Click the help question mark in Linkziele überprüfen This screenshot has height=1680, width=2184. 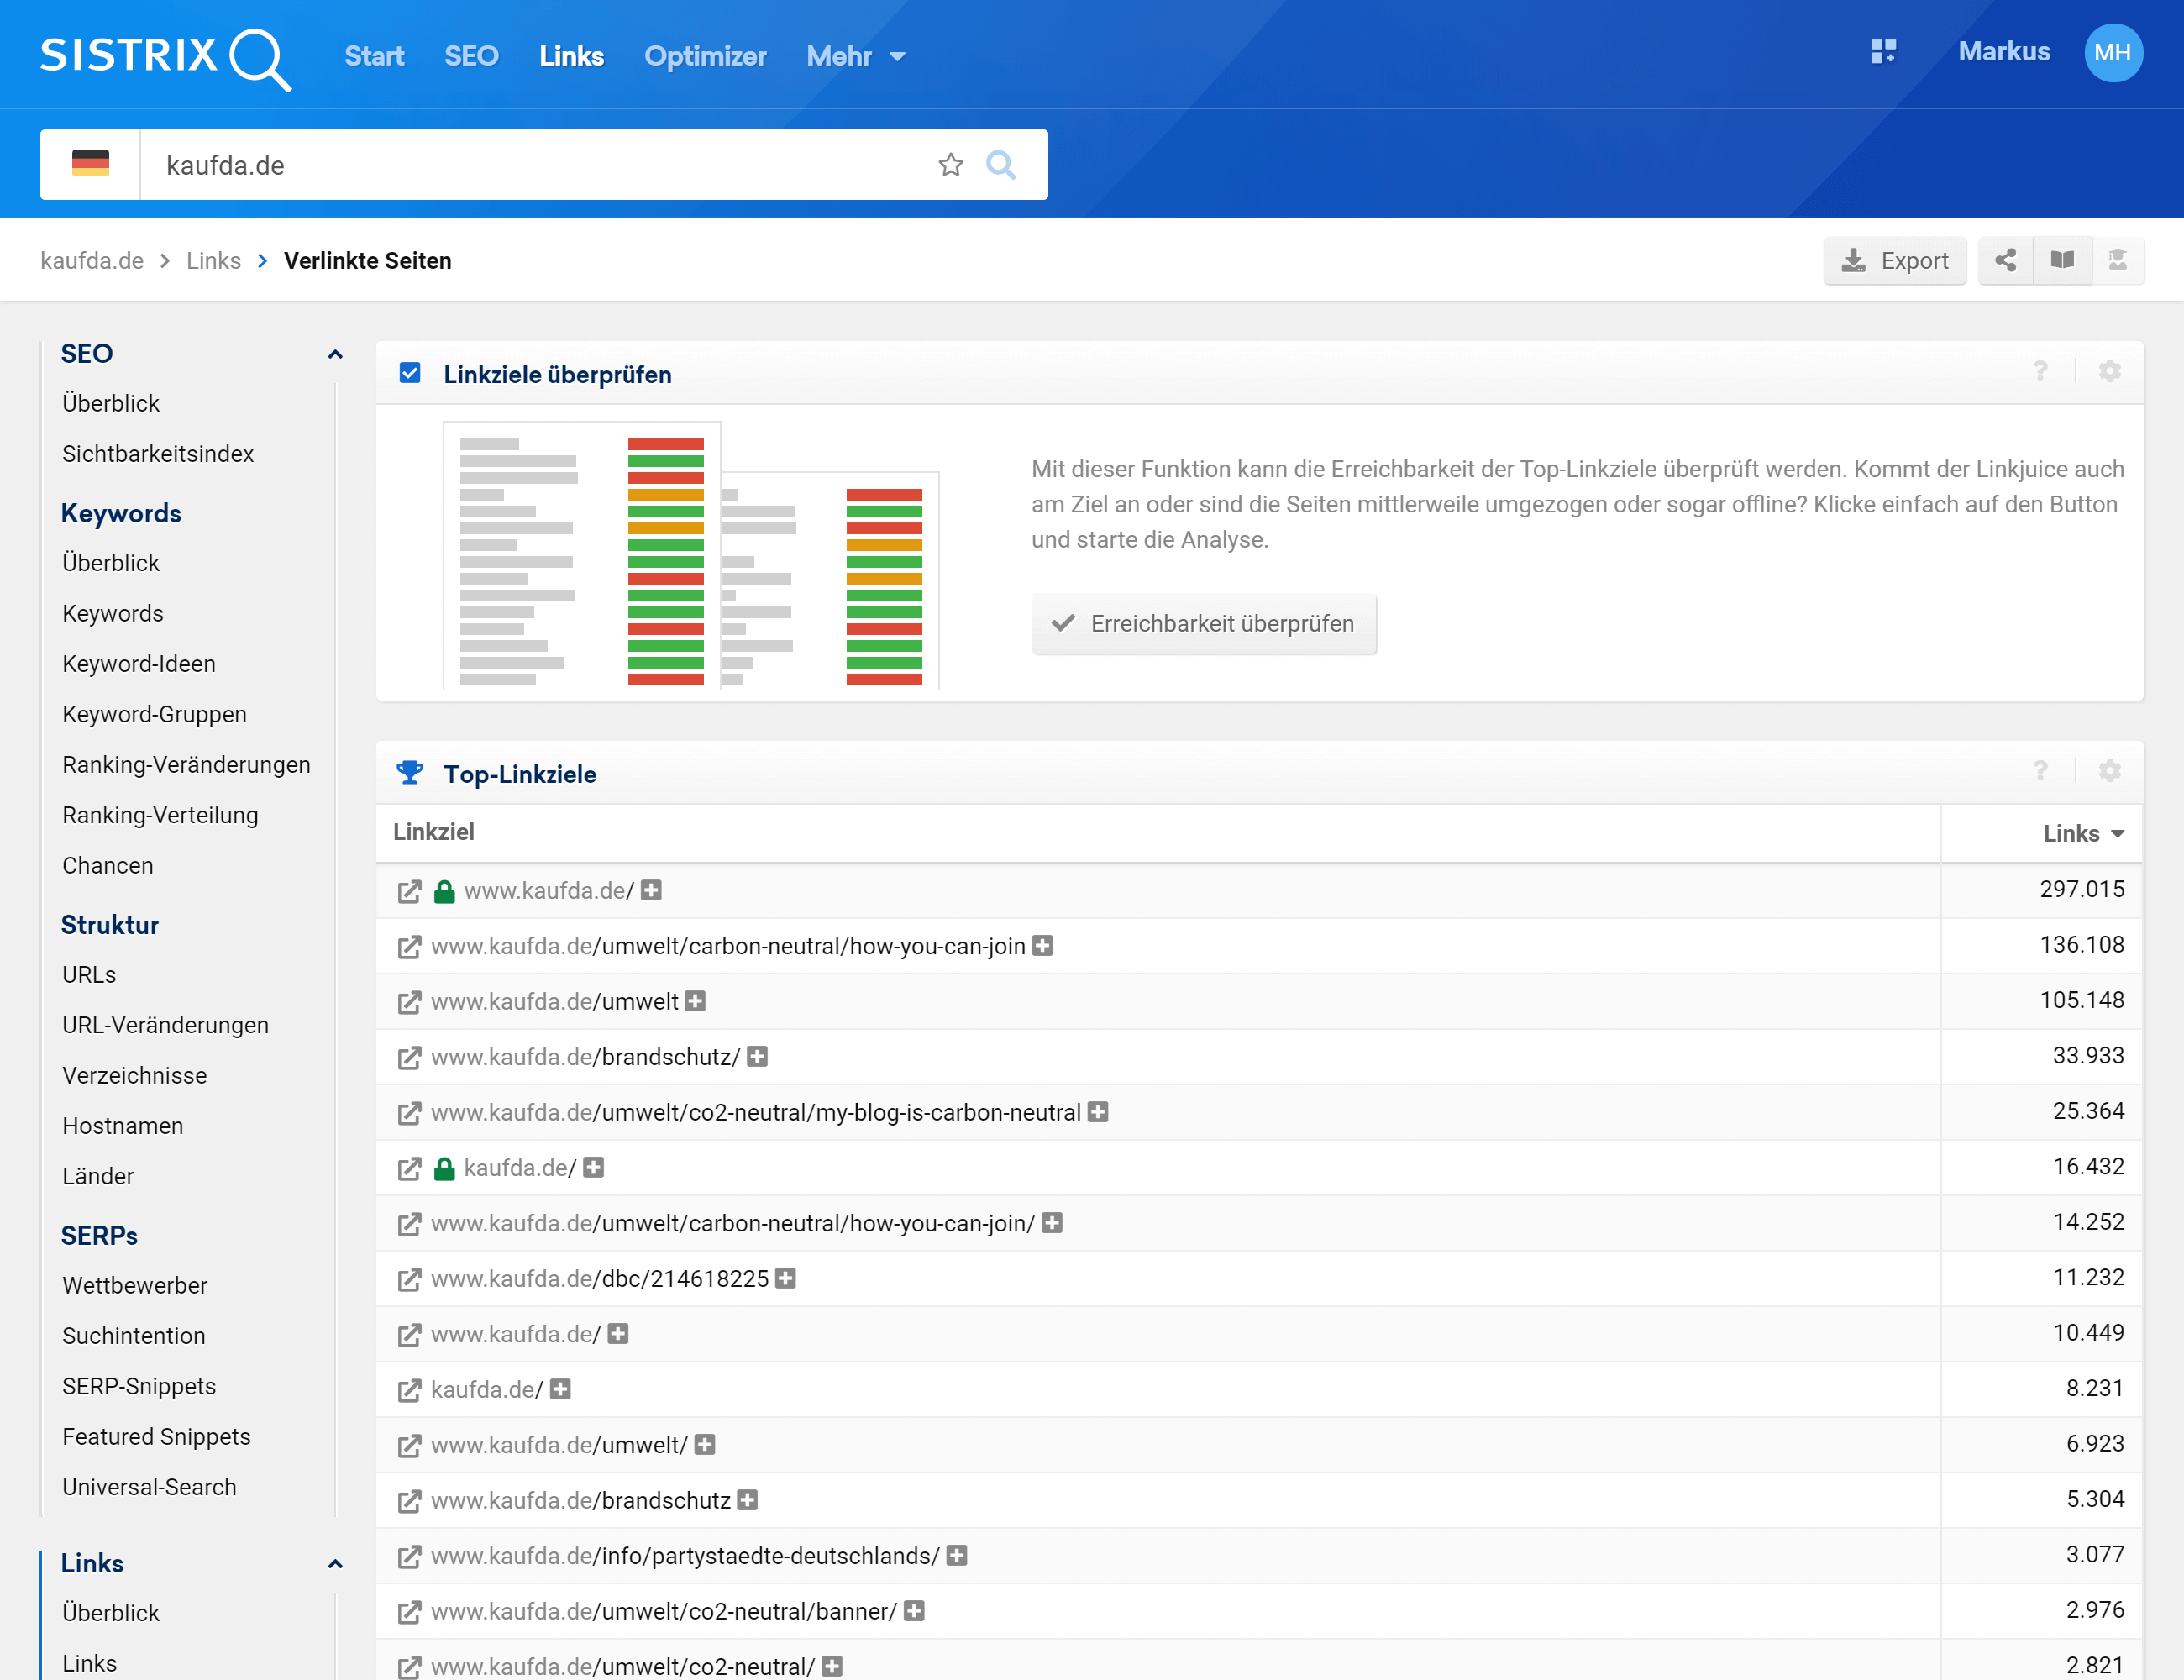pos(2040,372)
